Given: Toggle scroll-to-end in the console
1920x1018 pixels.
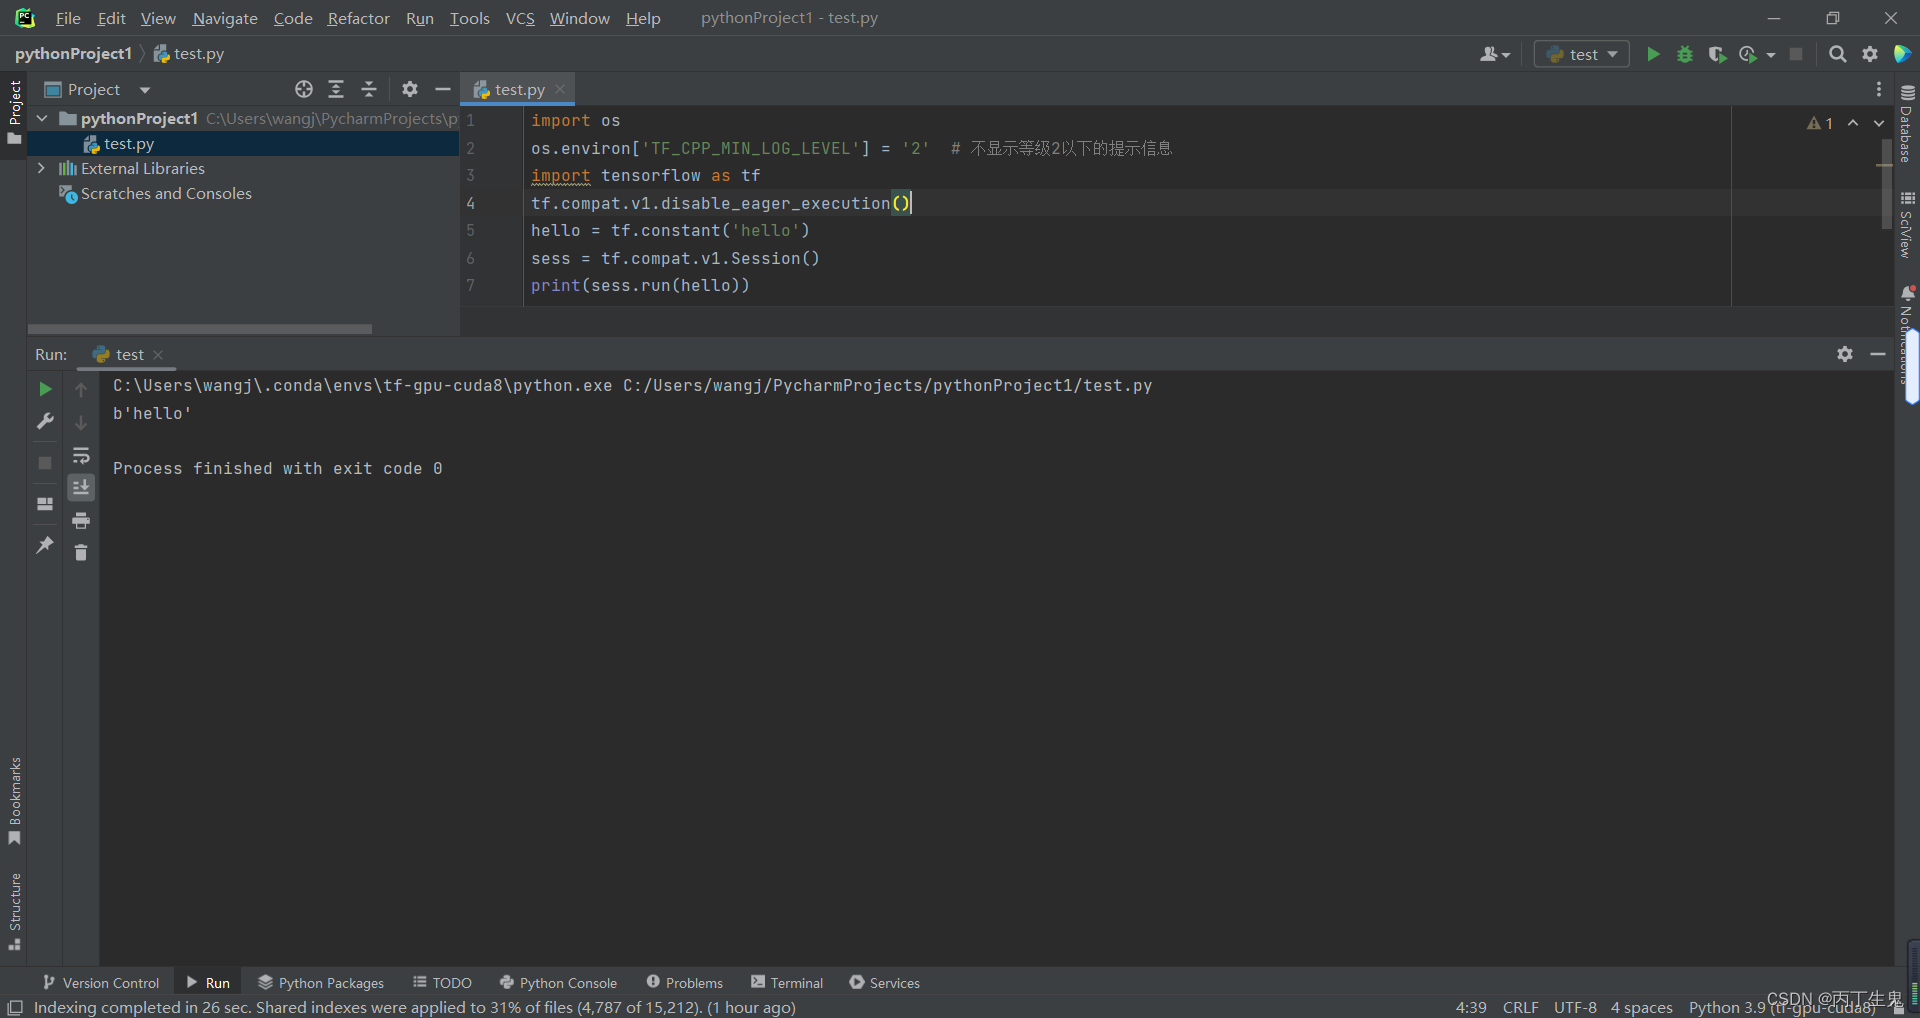Looking at the screenshot, I should pos(81,488).
